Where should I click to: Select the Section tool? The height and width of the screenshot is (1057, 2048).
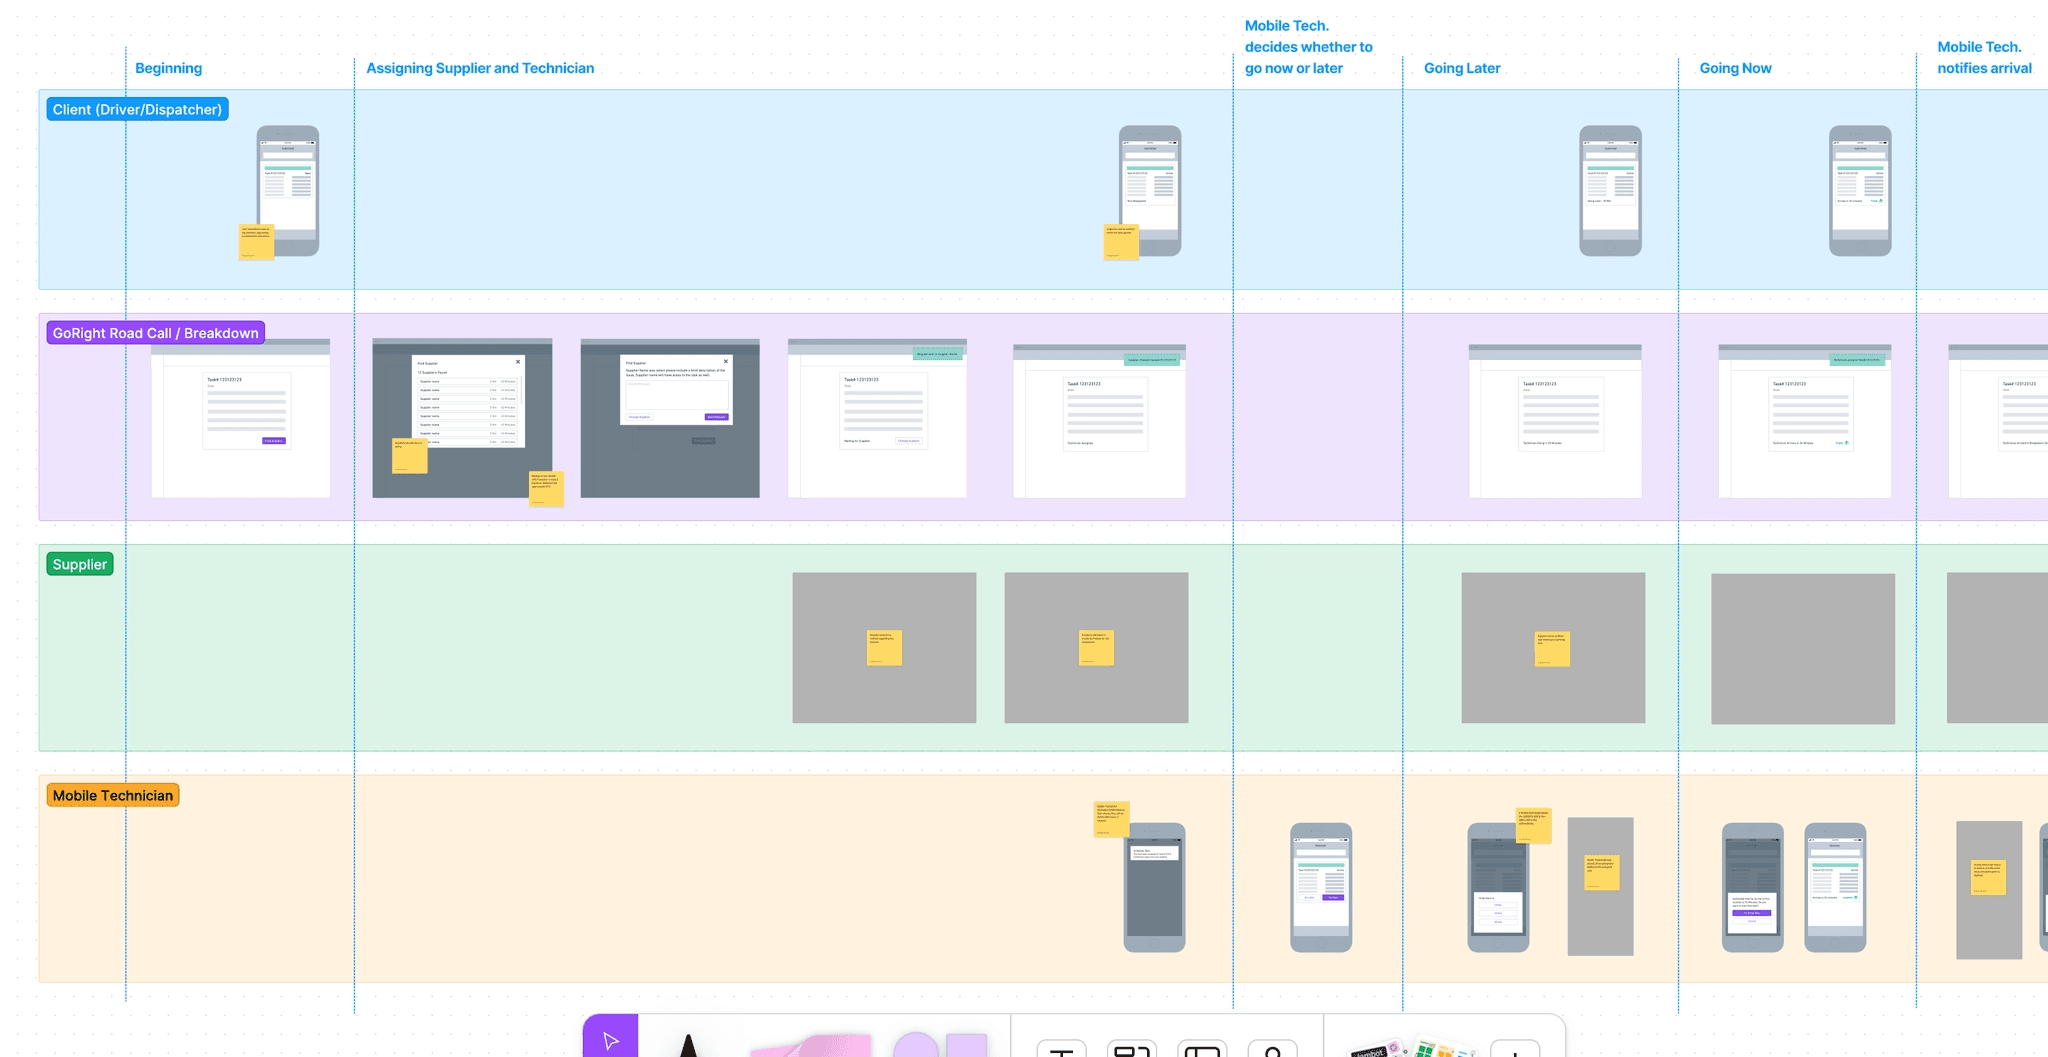click(1132, 1048)
